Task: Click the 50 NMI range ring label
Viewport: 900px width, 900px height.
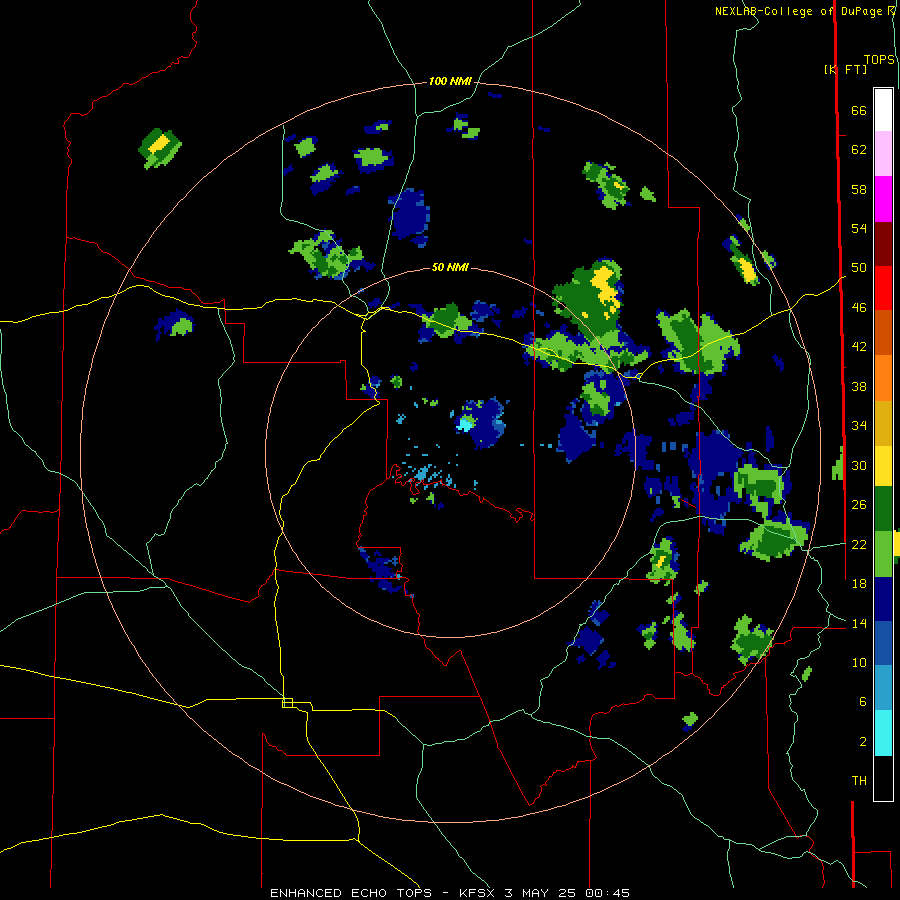Action: tap(450, 267)
